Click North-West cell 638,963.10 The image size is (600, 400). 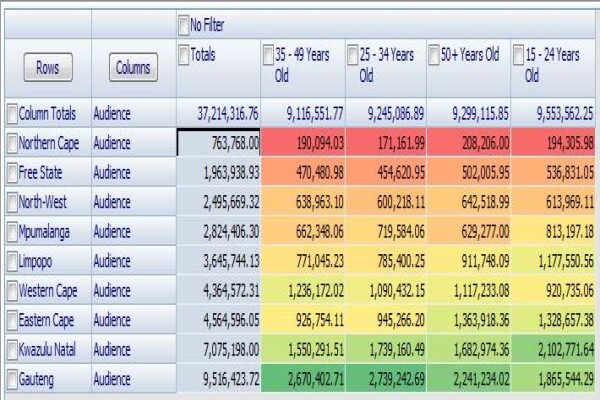click(x=303, y=202)
